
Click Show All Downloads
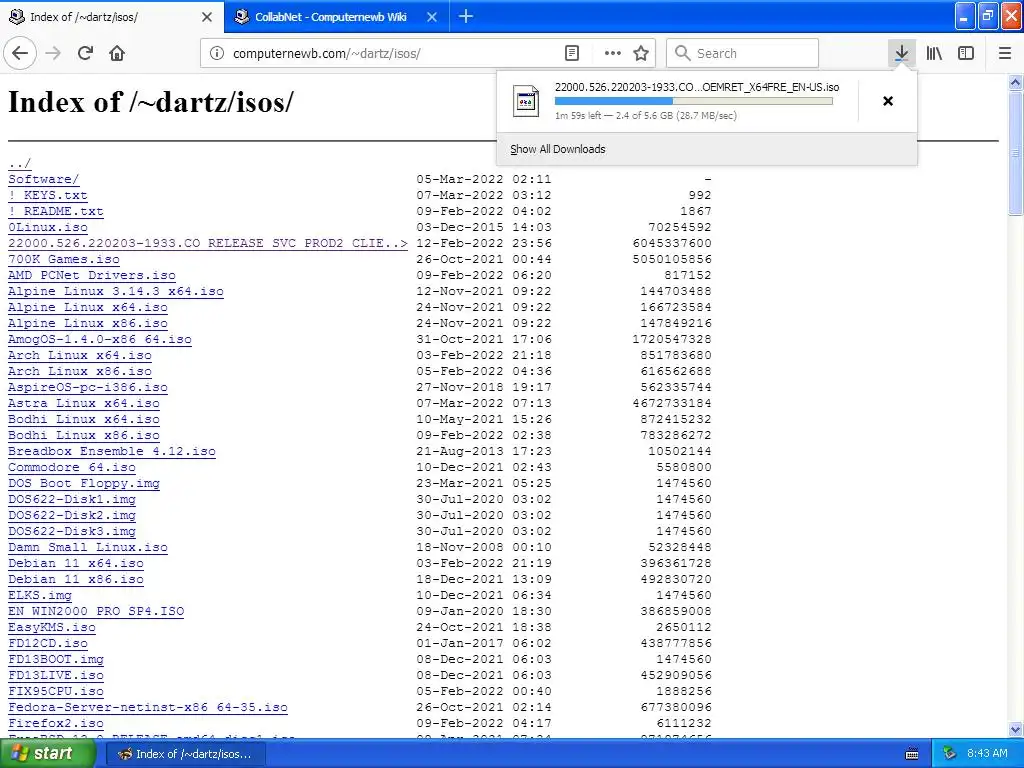click(x=558, y=149)
